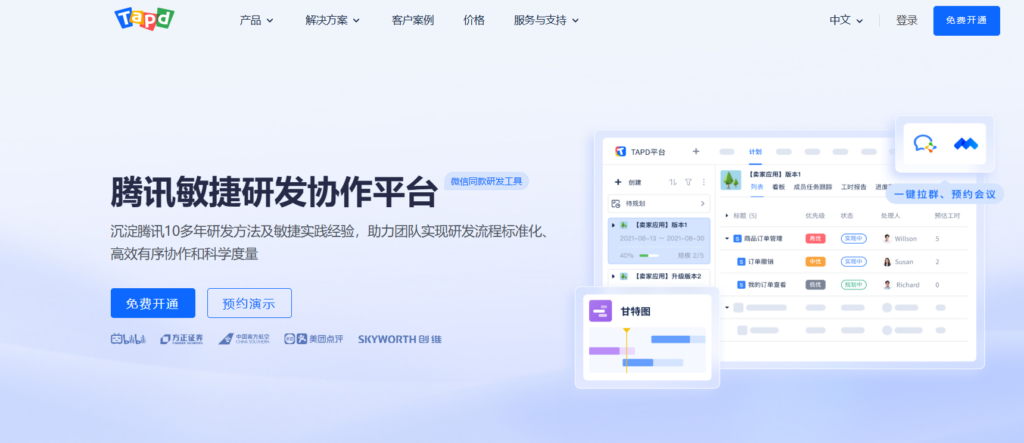Click the green 规划中 status pill

(x=854, y=285)
